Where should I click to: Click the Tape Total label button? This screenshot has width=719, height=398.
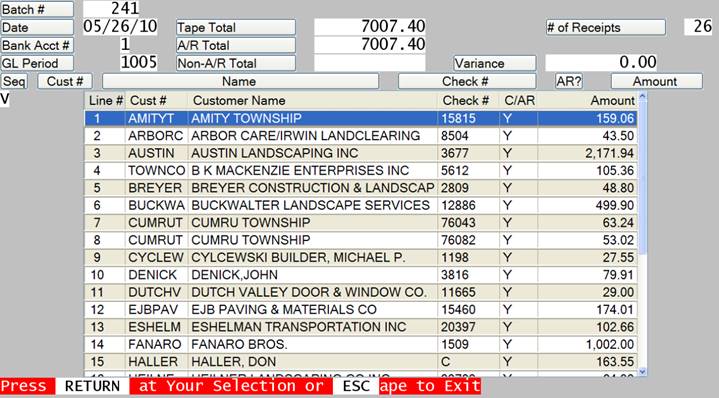pos(236,28)
